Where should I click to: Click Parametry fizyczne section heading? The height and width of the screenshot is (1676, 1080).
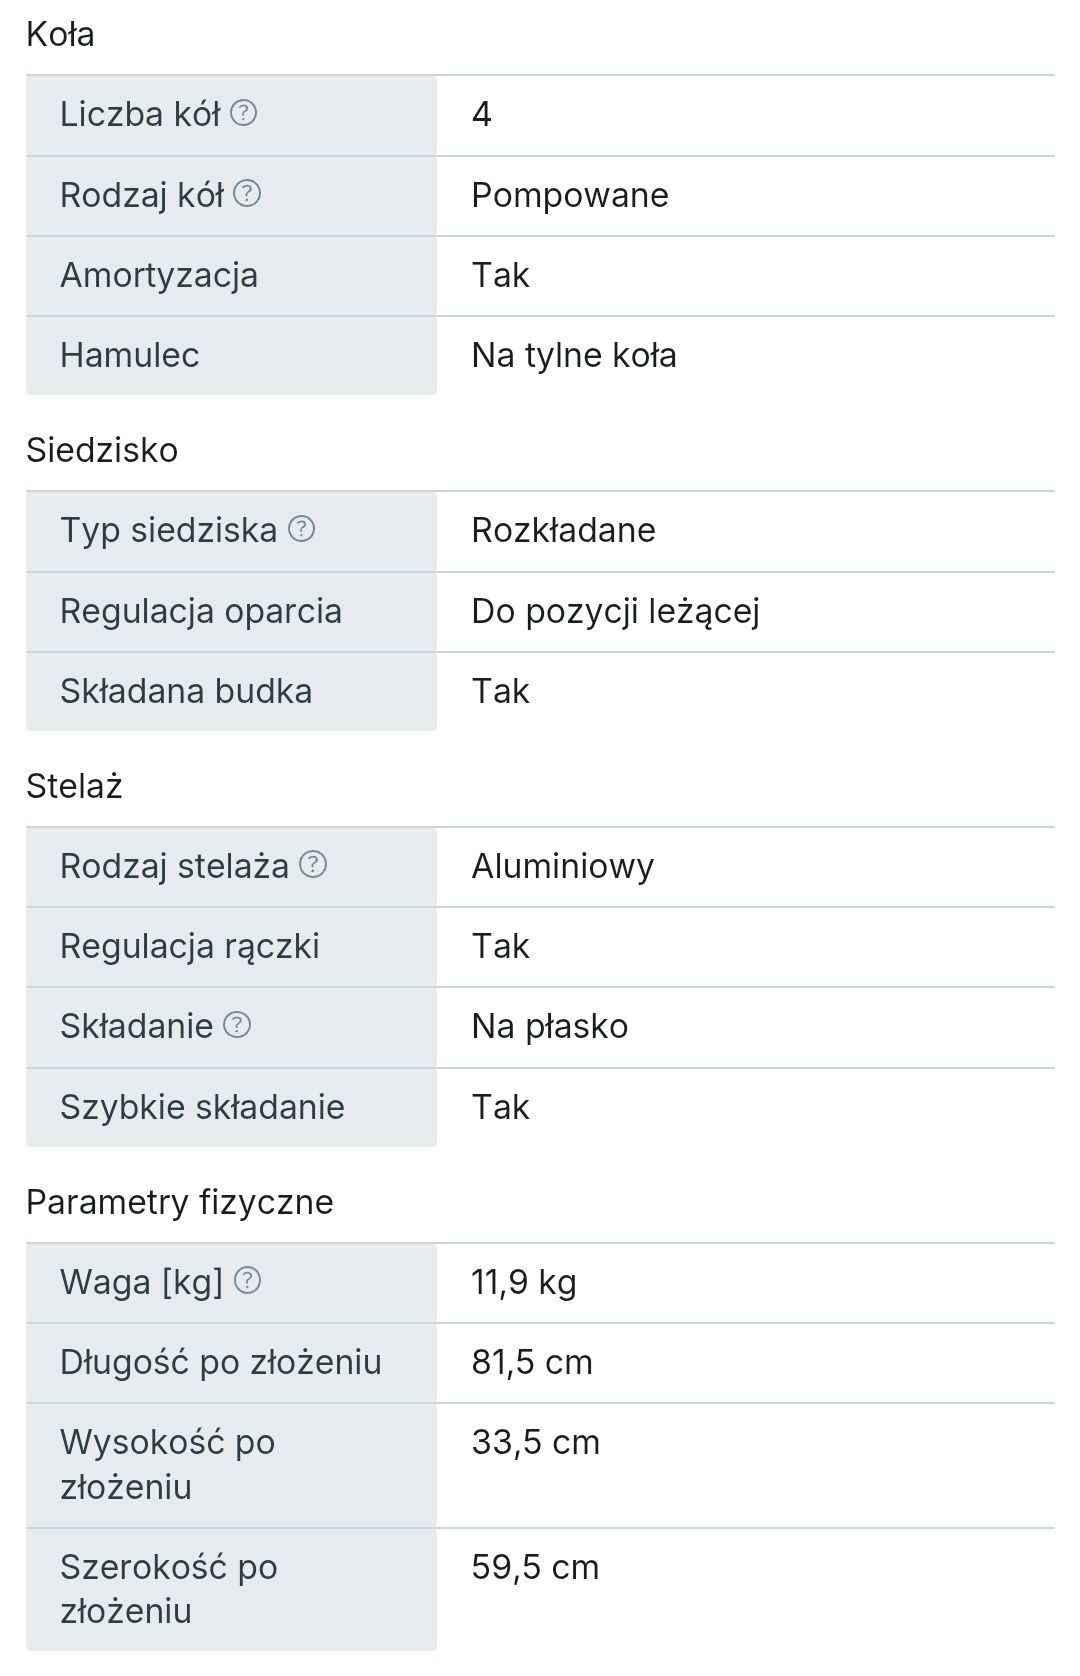coord(180,1202)
